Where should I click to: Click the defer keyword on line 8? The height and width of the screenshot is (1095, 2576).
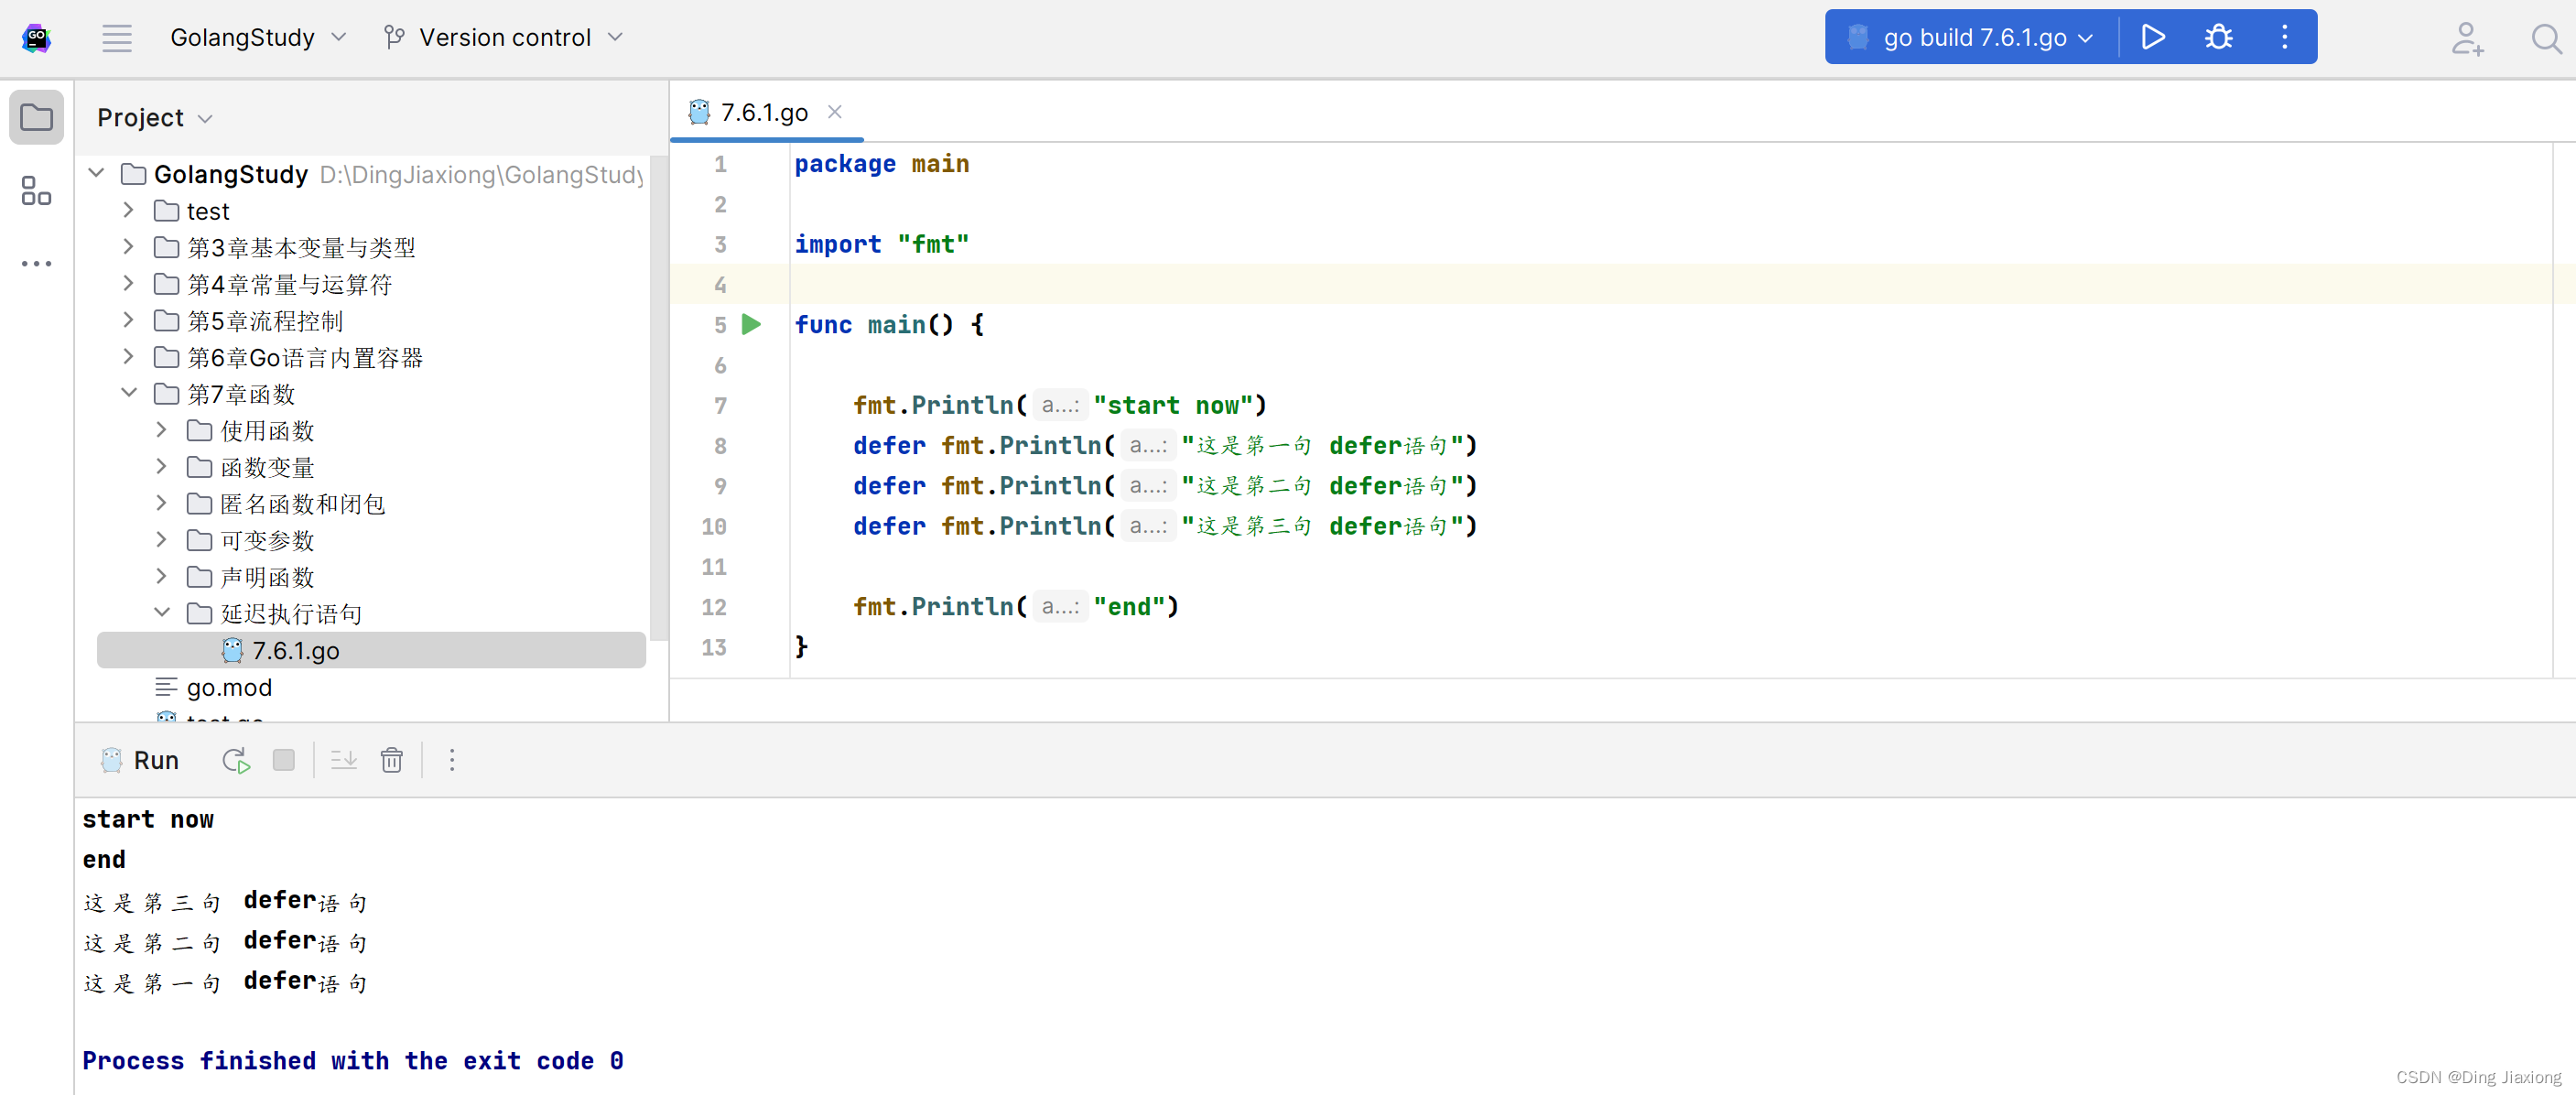(x=889, y=445)
